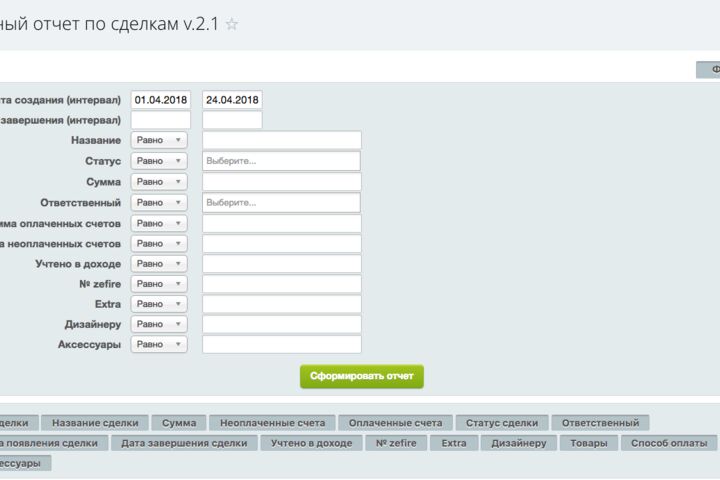Screen dimensions: 720x480
Task: Focus the № zefire value field
Action: (281, 284)
